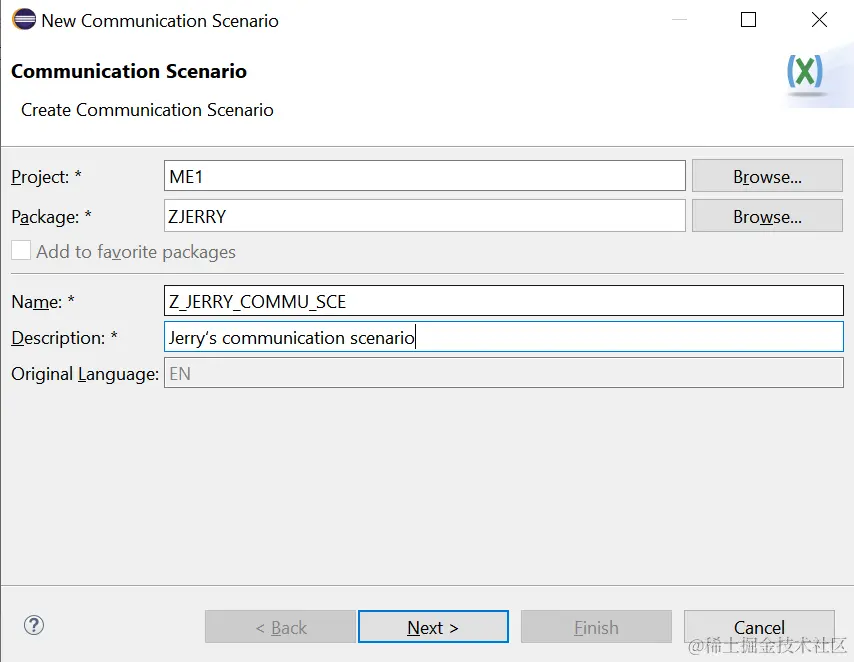Click the Communication Scenario bold heading
Screen dimensions: 854x662
(129, 71)
